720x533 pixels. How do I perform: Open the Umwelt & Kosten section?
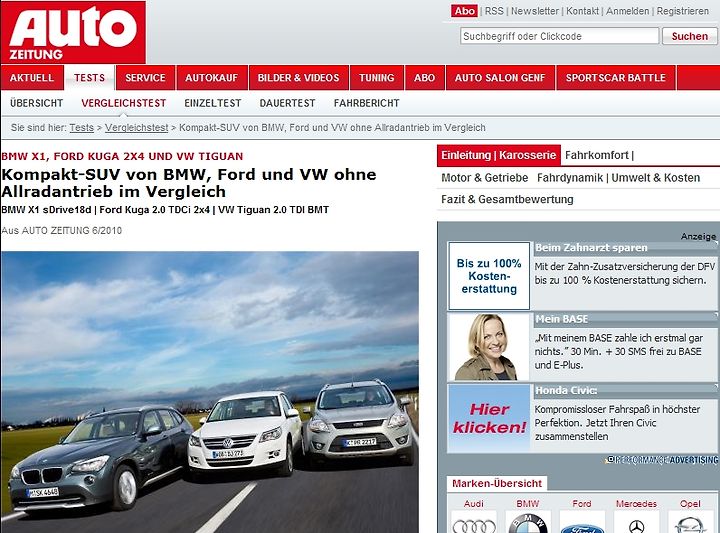(x=656, y=178)
